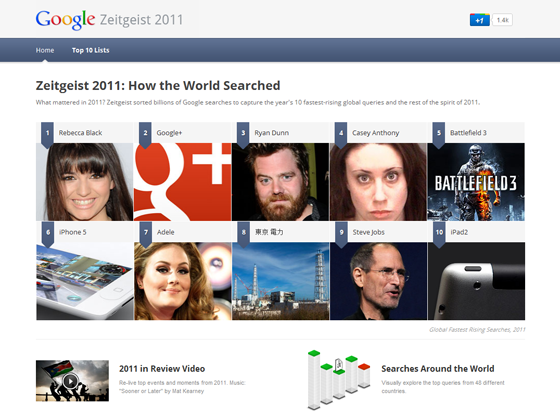Image resolution: width=560 pixels, height=418 pixels.
Task: Select the Casey Anthony label
Action: click(x=376, y=133)
